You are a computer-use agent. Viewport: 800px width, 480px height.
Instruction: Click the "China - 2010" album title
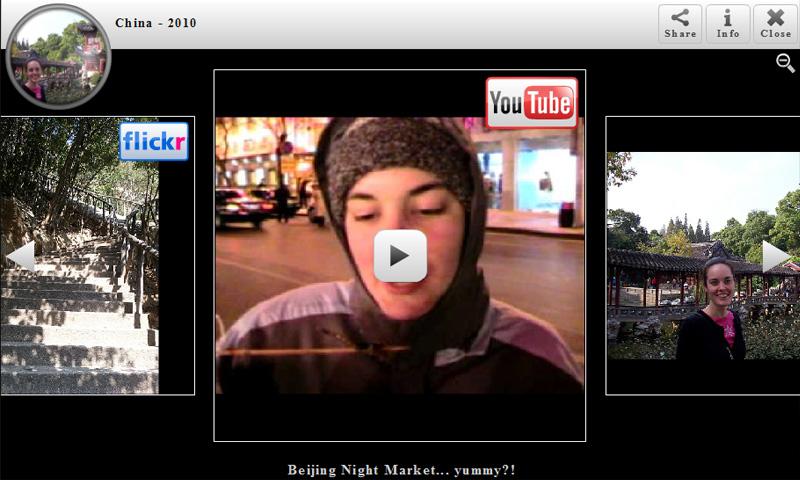156,23
